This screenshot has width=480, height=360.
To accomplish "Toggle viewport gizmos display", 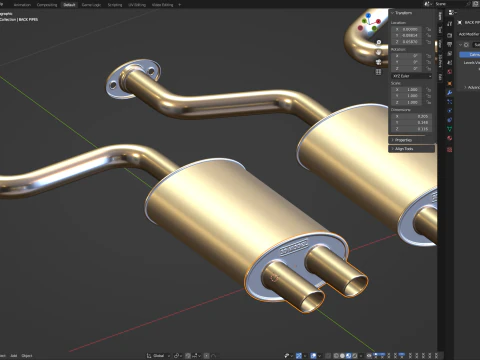I will point(300,356).
